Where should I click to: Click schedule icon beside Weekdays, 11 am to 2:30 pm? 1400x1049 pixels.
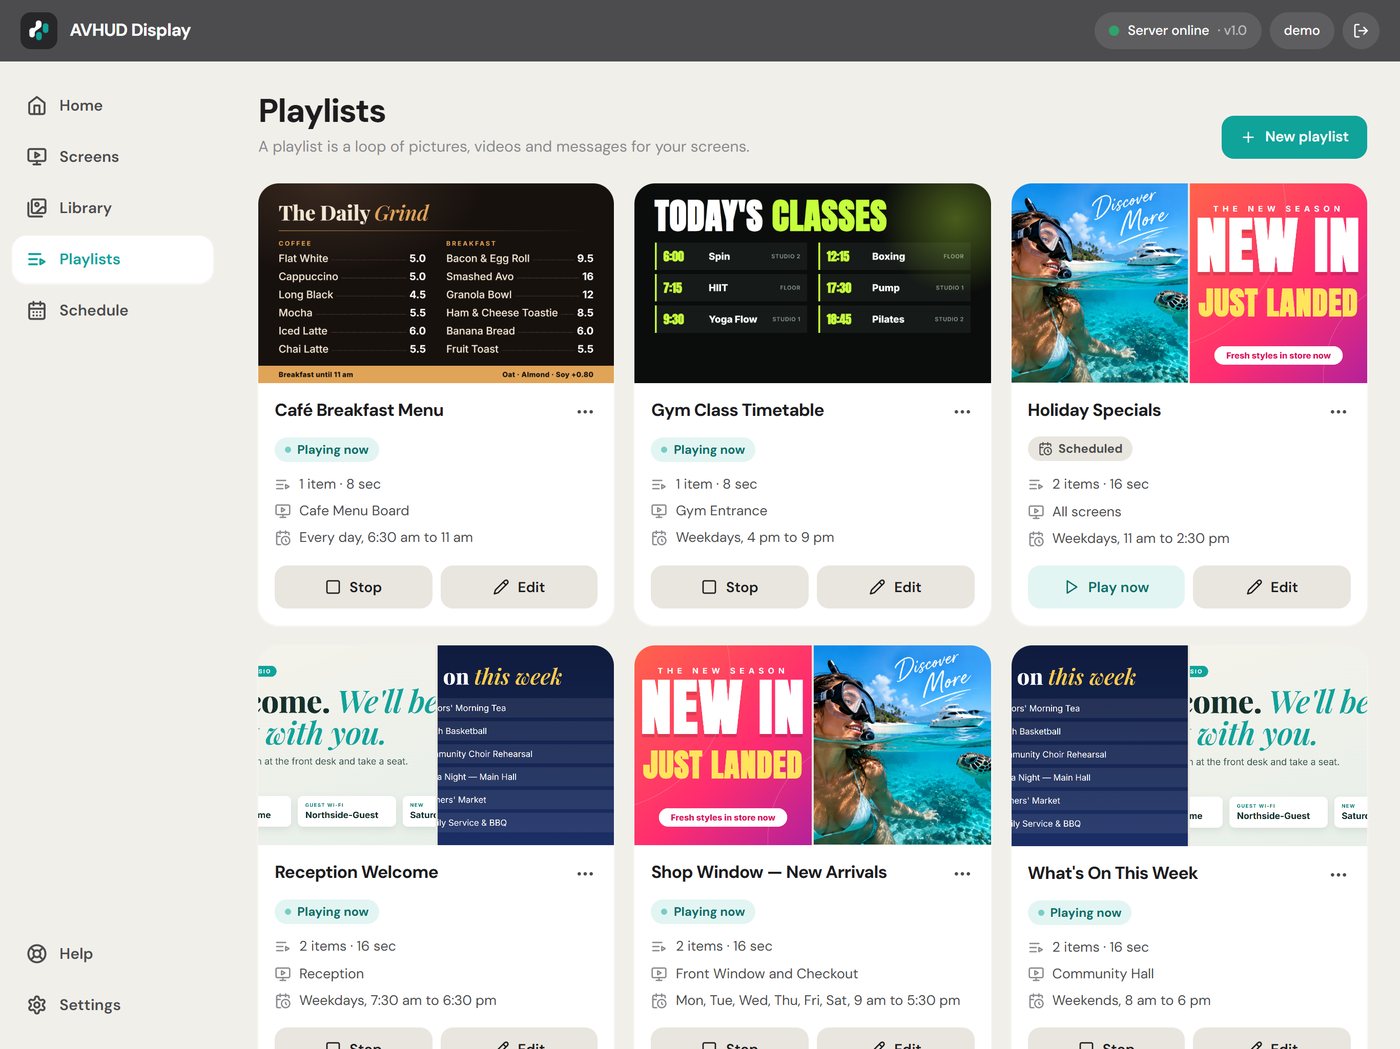(x=1036, y=539)
